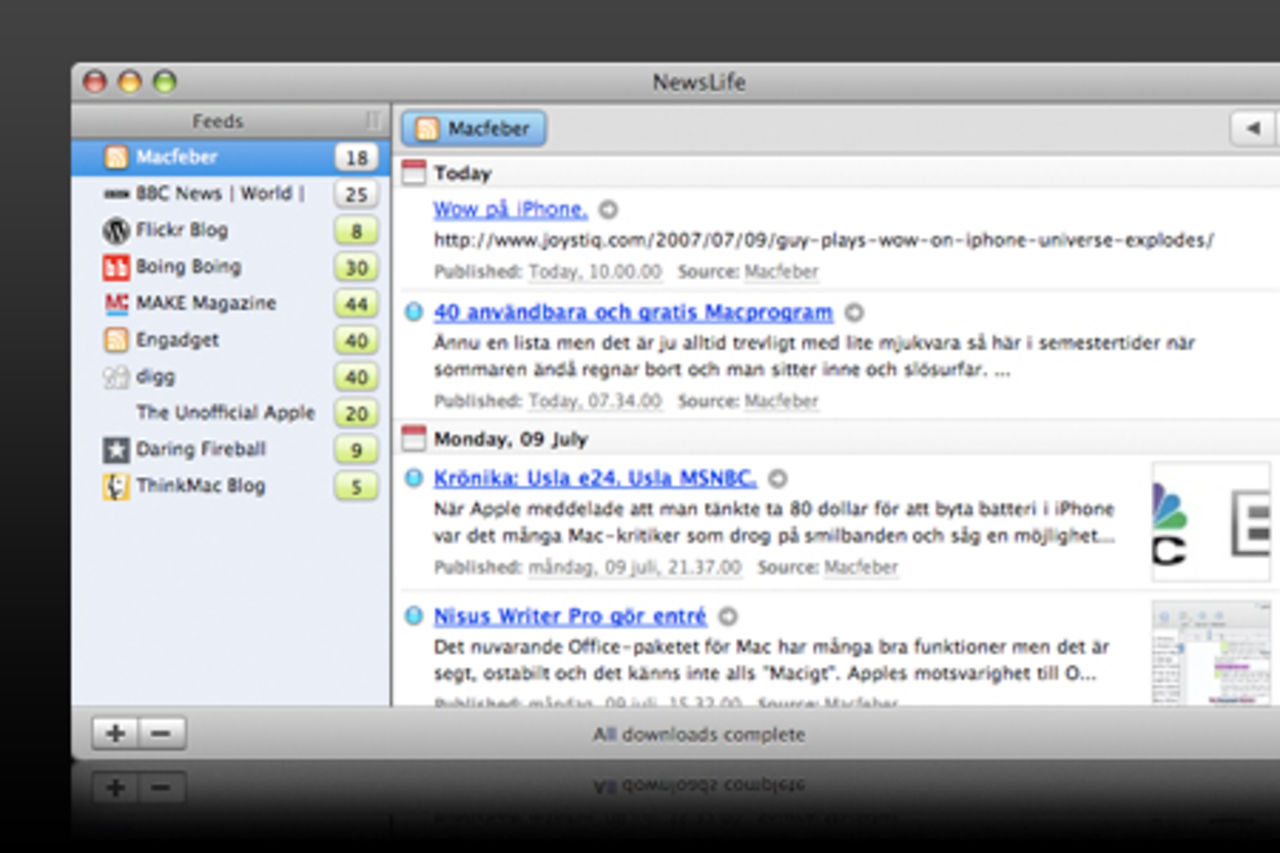Click the MAKE Magazine feed icon
The image size is (1280, 853).
[x=117, y=303]
